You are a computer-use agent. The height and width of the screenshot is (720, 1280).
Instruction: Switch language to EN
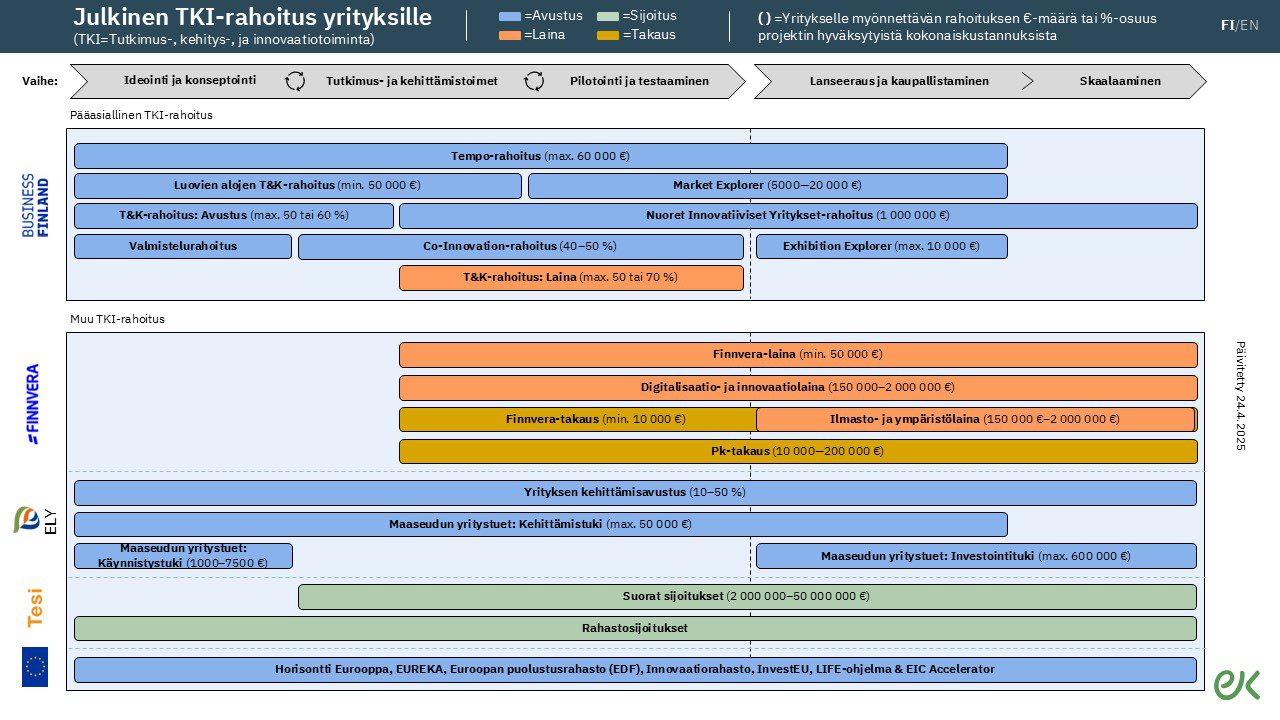point(1250,25)
